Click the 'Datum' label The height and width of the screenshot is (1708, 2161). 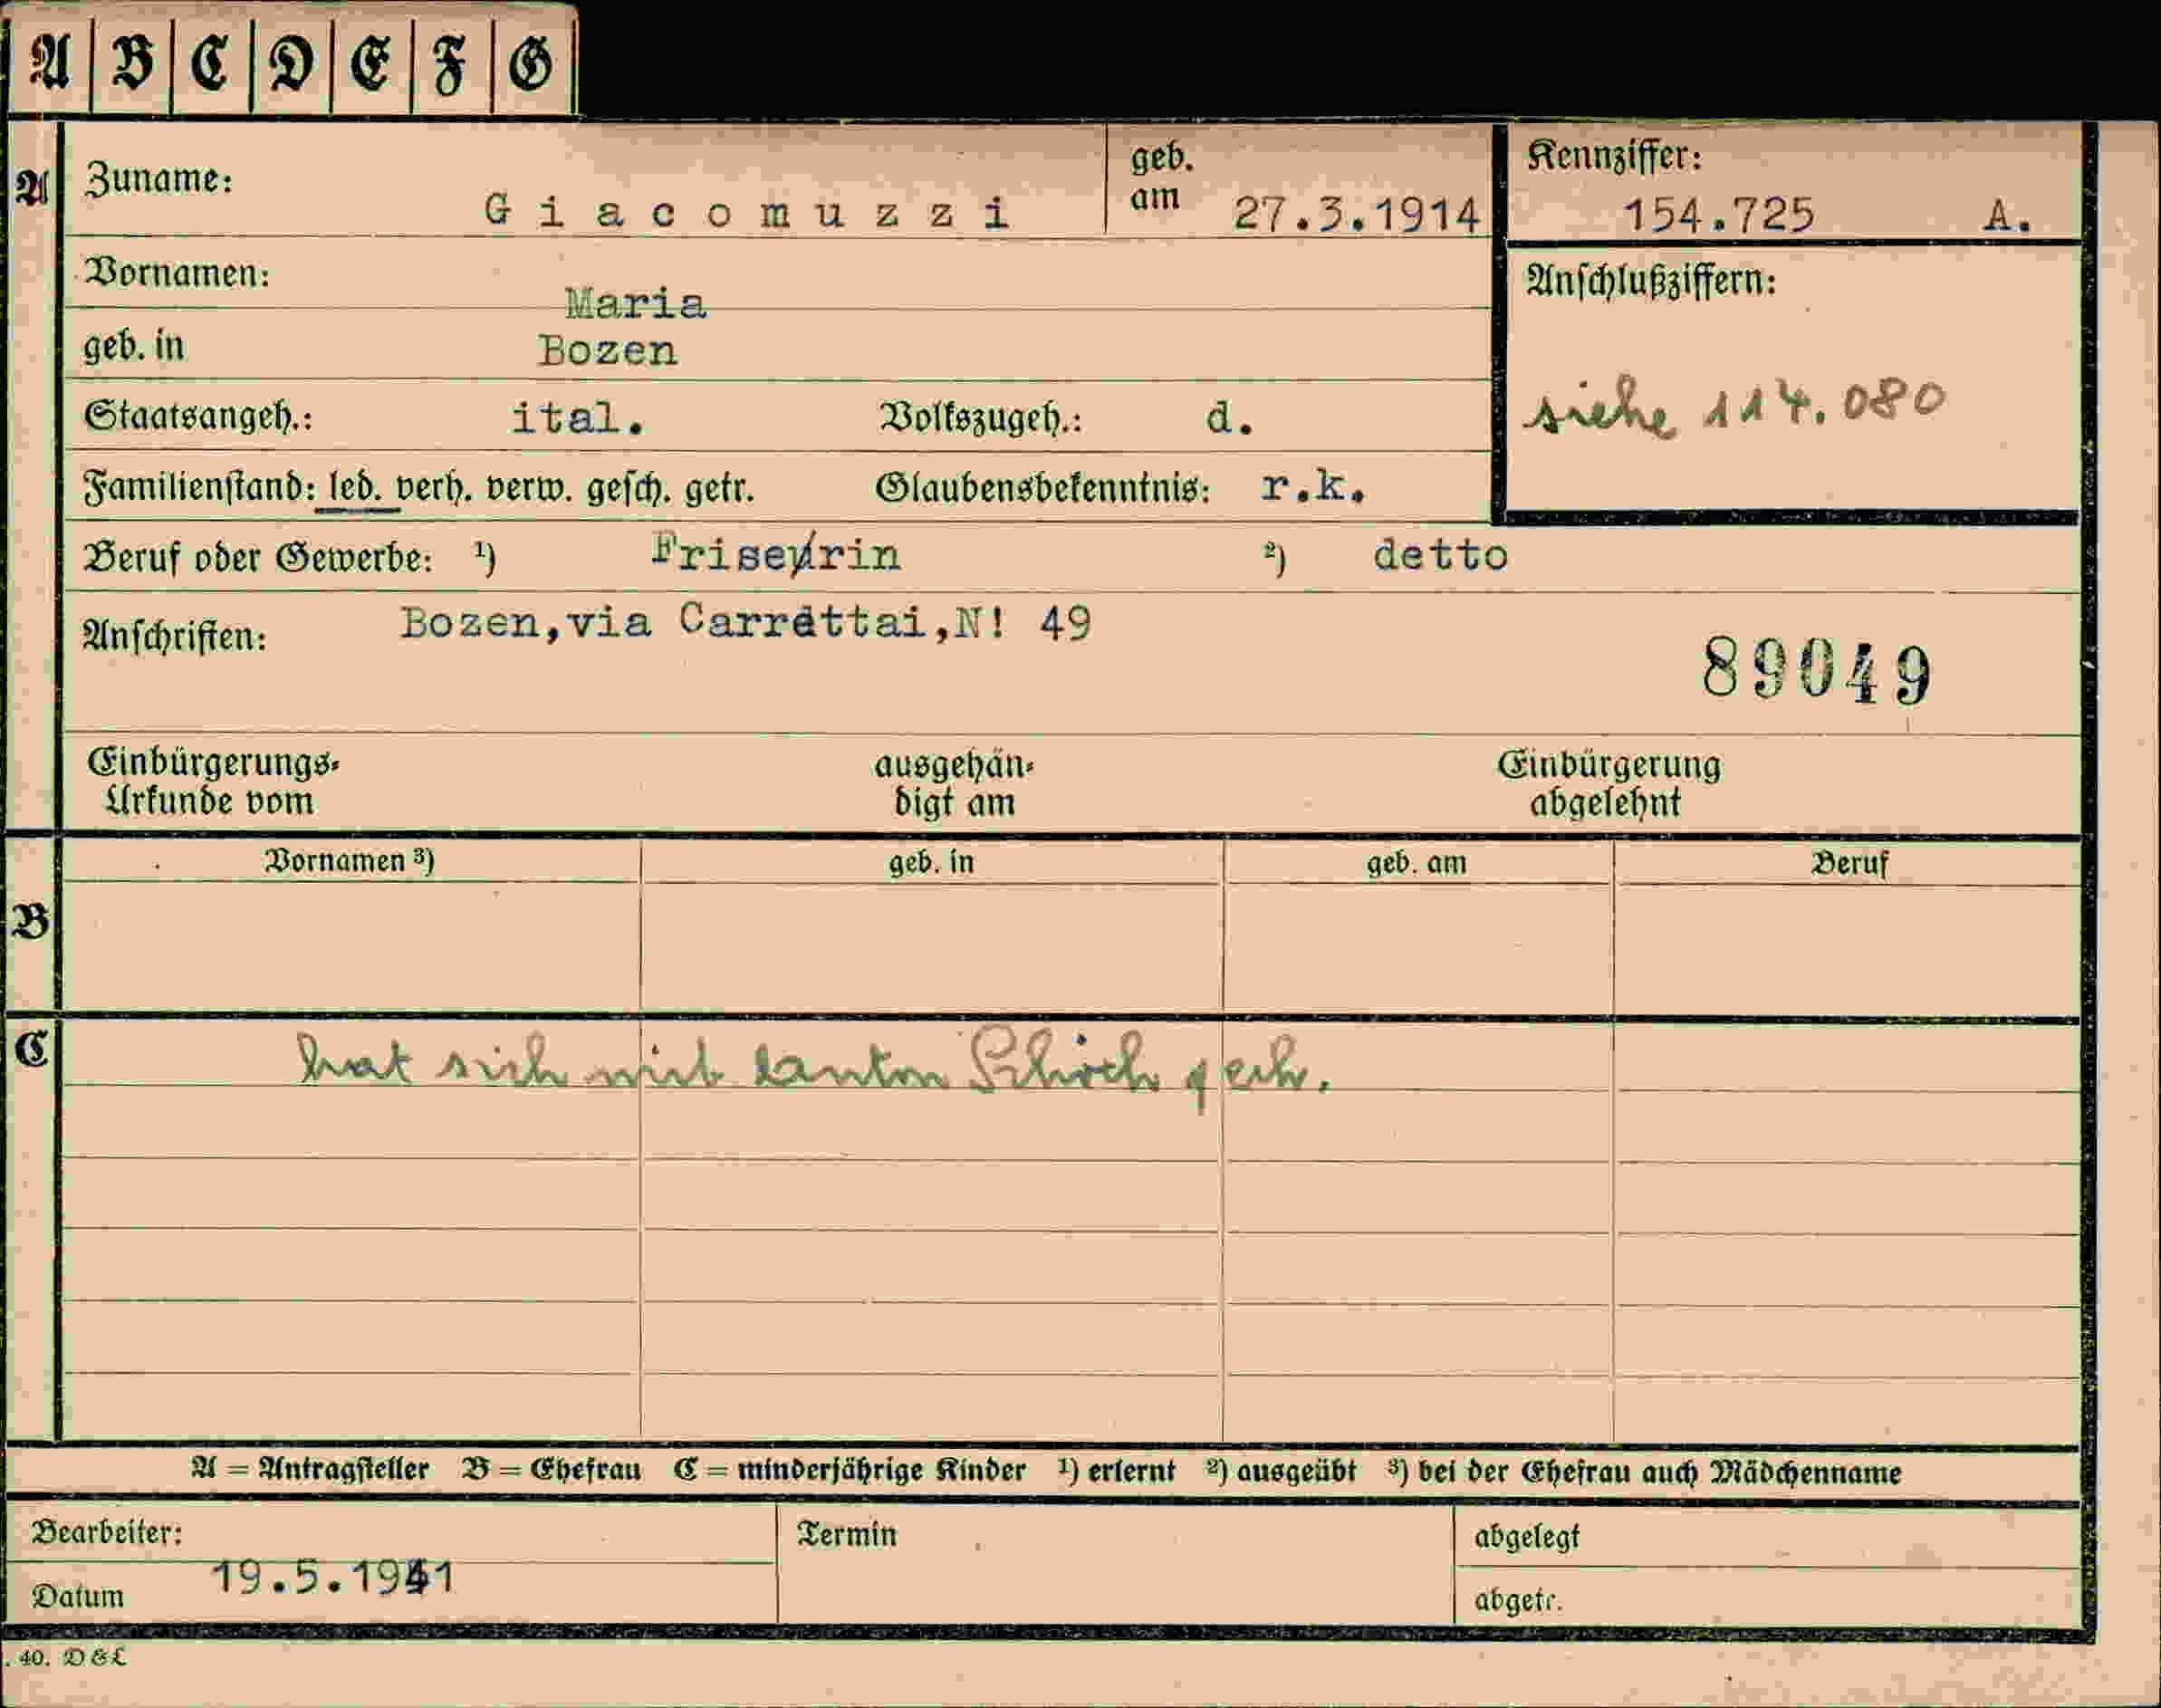pyautogui.click(x=78, y=1596)
